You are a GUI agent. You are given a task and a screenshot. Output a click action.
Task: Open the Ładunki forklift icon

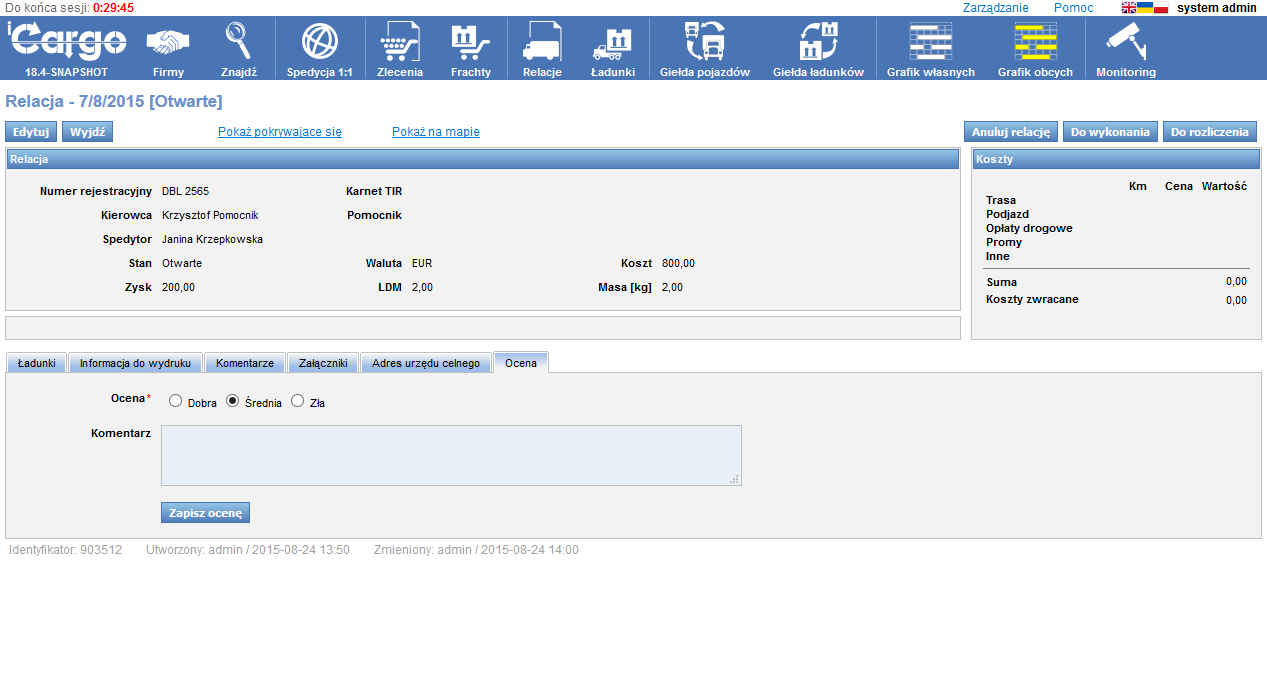tap(612, 43)
